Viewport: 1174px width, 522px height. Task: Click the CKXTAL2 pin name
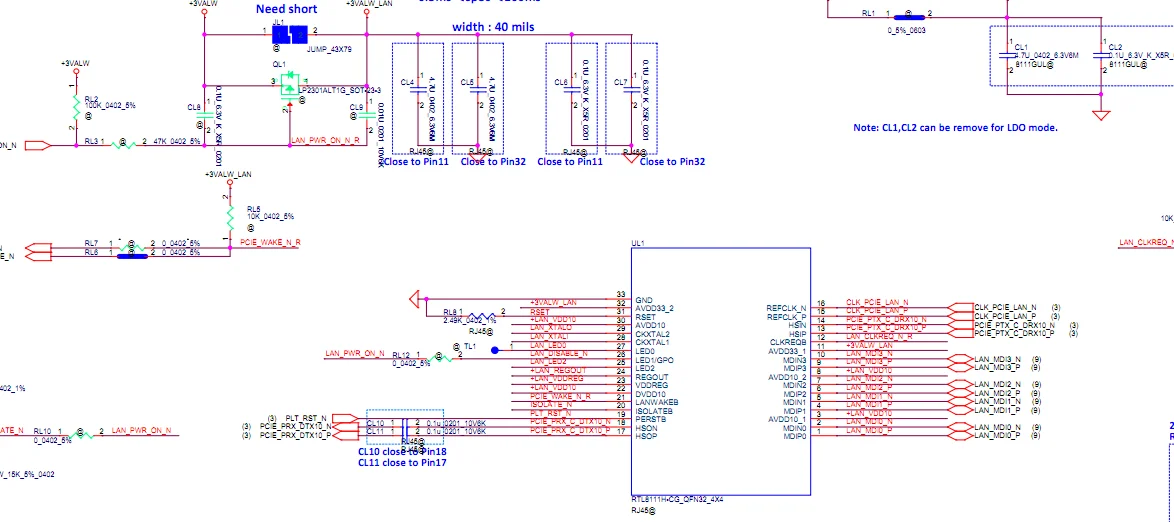[652, 334]
